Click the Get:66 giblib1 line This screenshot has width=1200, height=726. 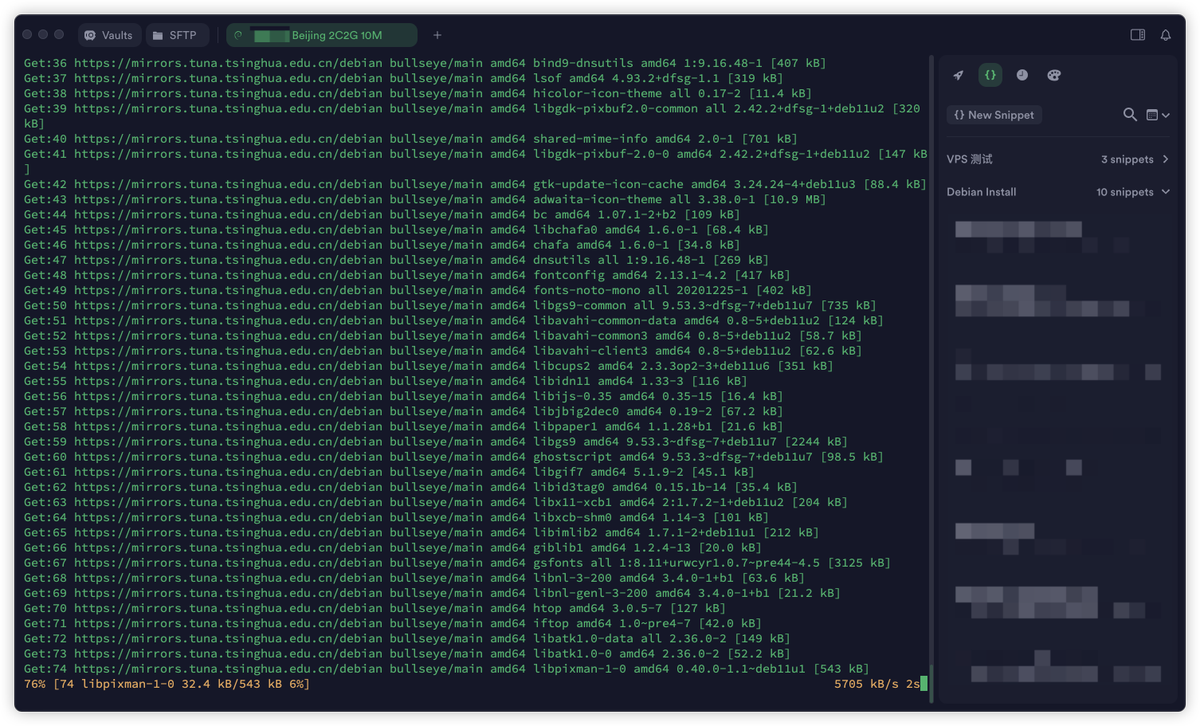coord(393,547)
